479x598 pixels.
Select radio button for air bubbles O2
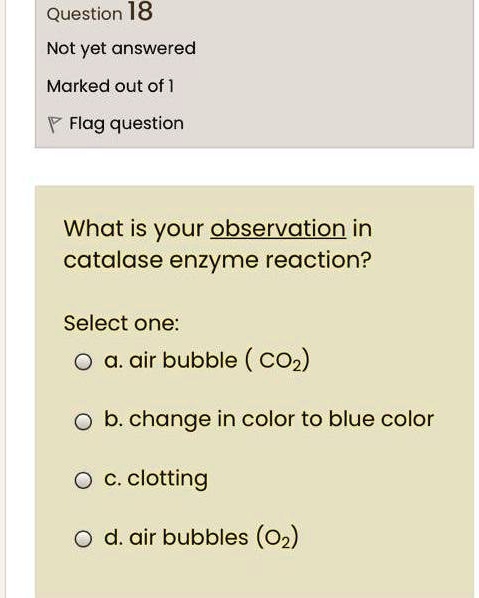[x=83, y=539]
